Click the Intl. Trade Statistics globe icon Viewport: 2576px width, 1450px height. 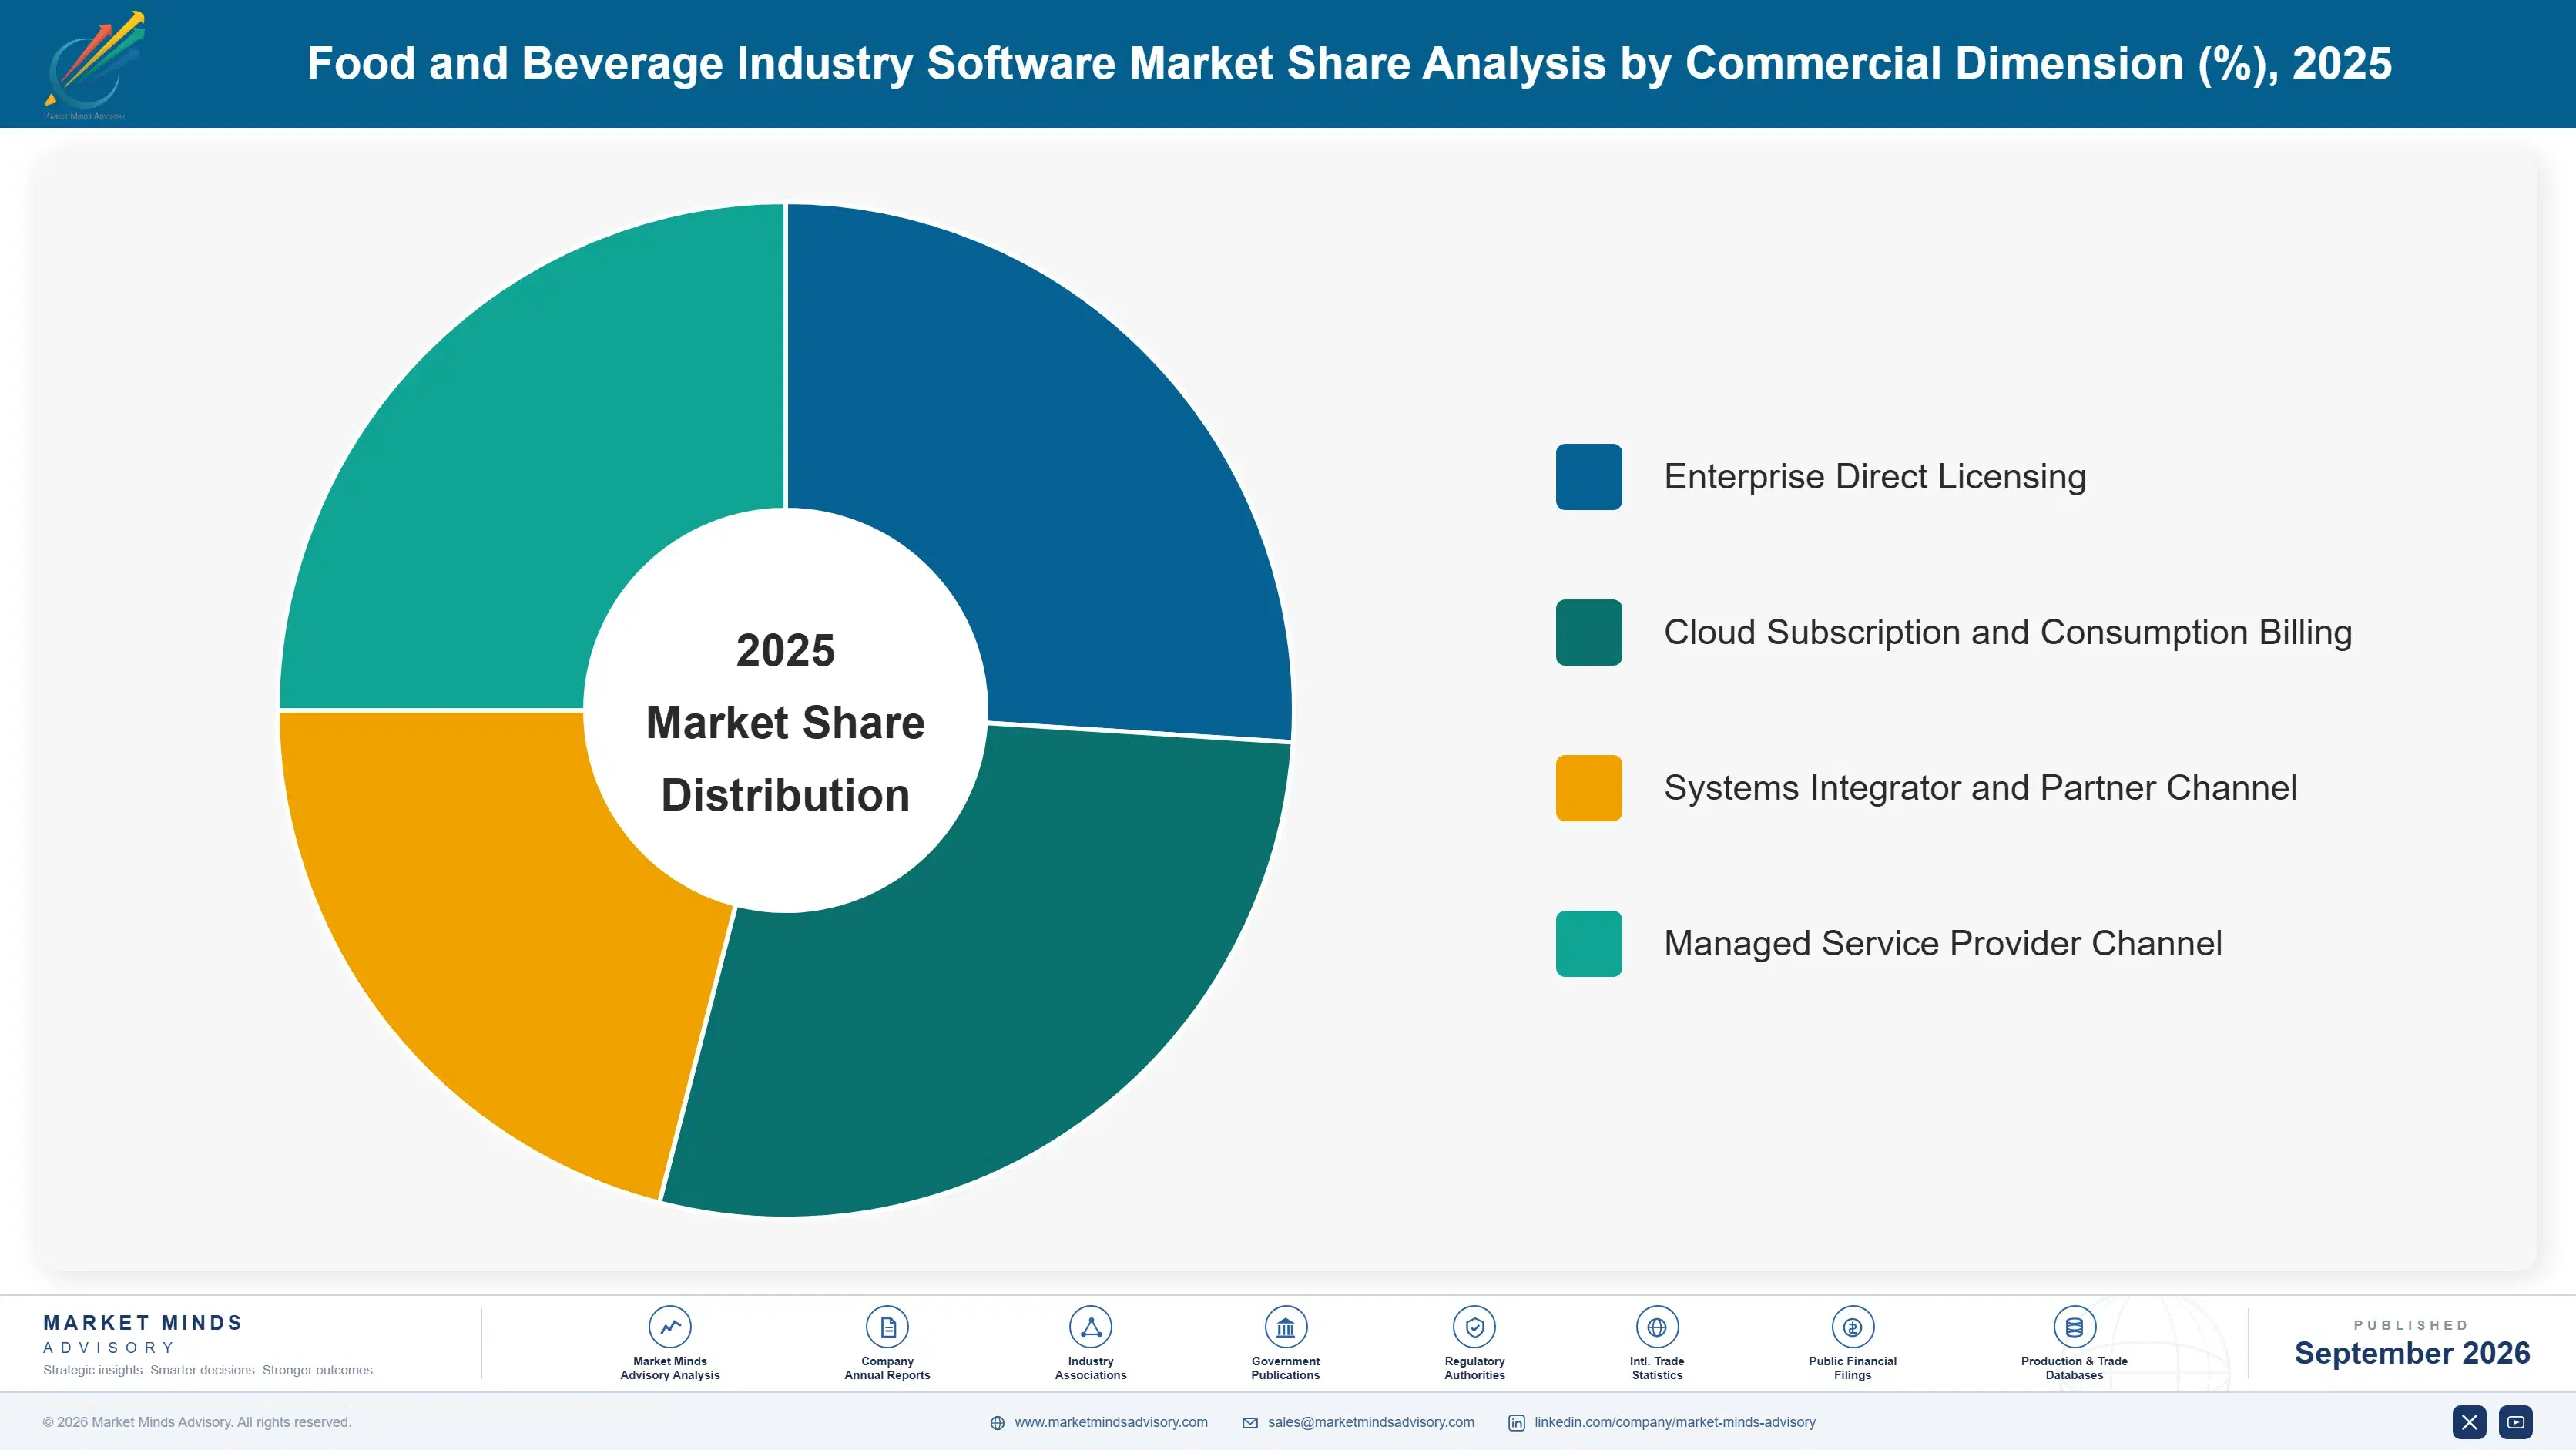(1656, 1327)
